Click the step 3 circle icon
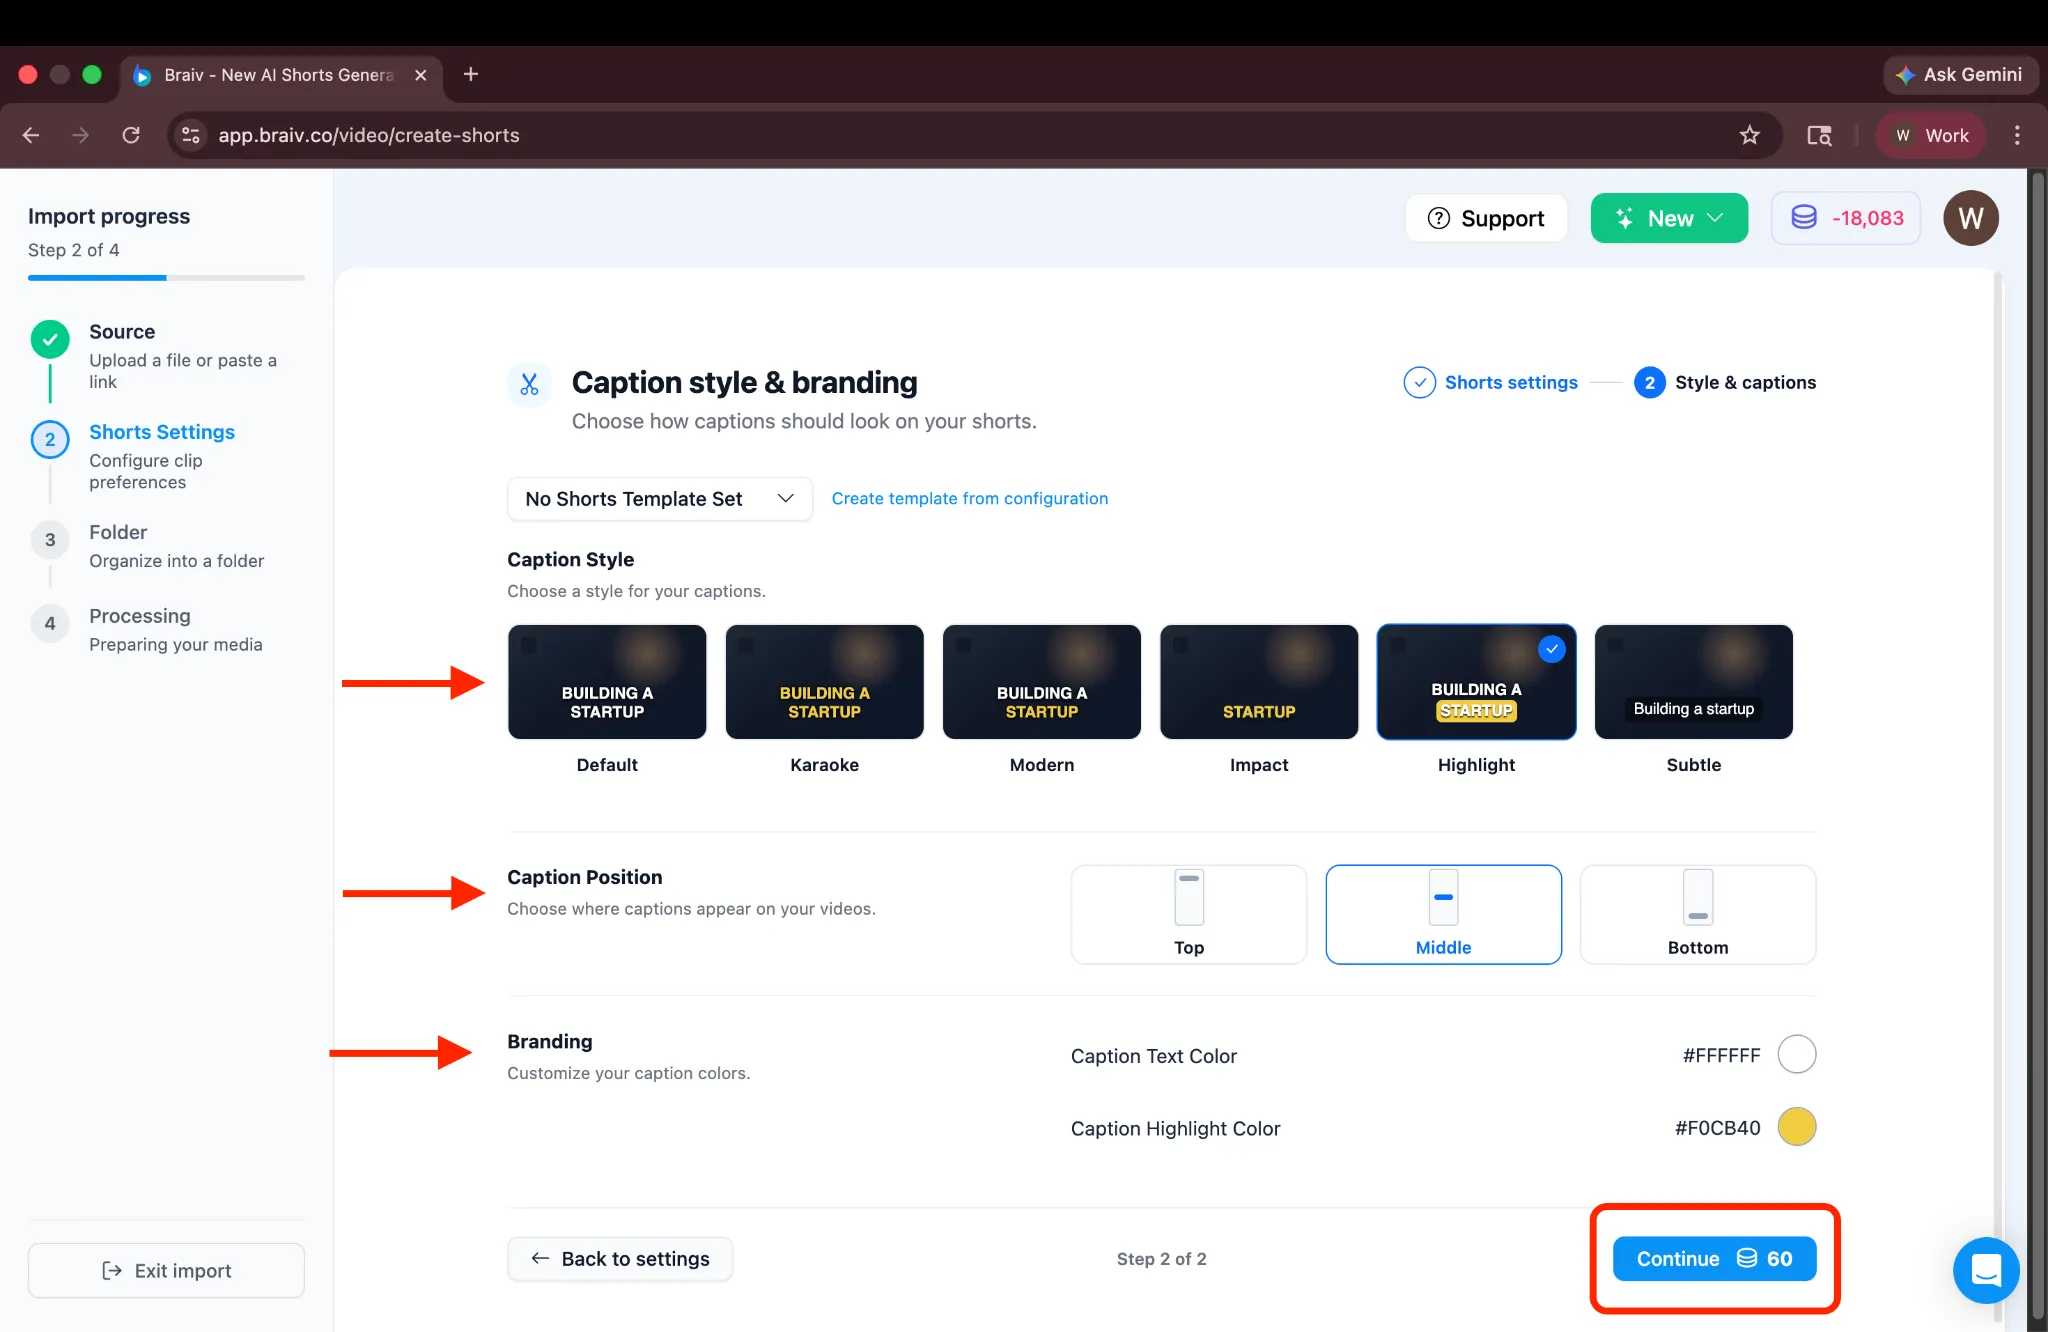 click(50, 540)
